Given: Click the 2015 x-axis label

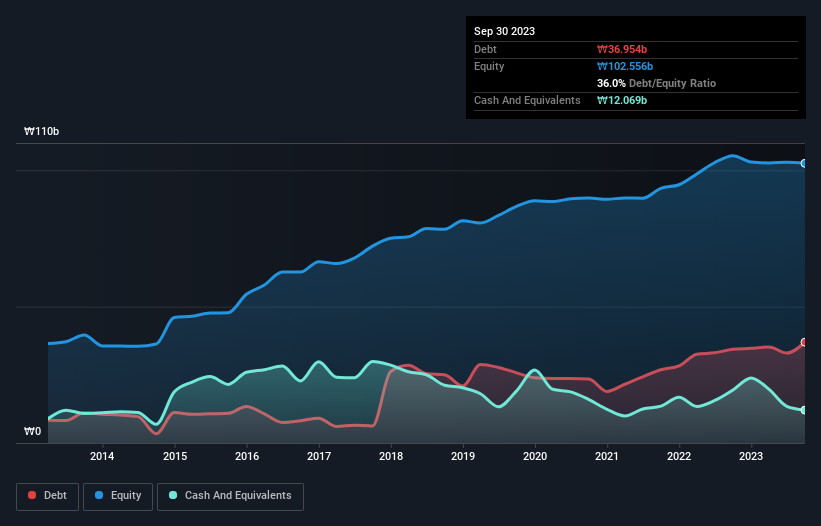Looking at the screenshot, I should pyautogui.click(x=175, y=456).
